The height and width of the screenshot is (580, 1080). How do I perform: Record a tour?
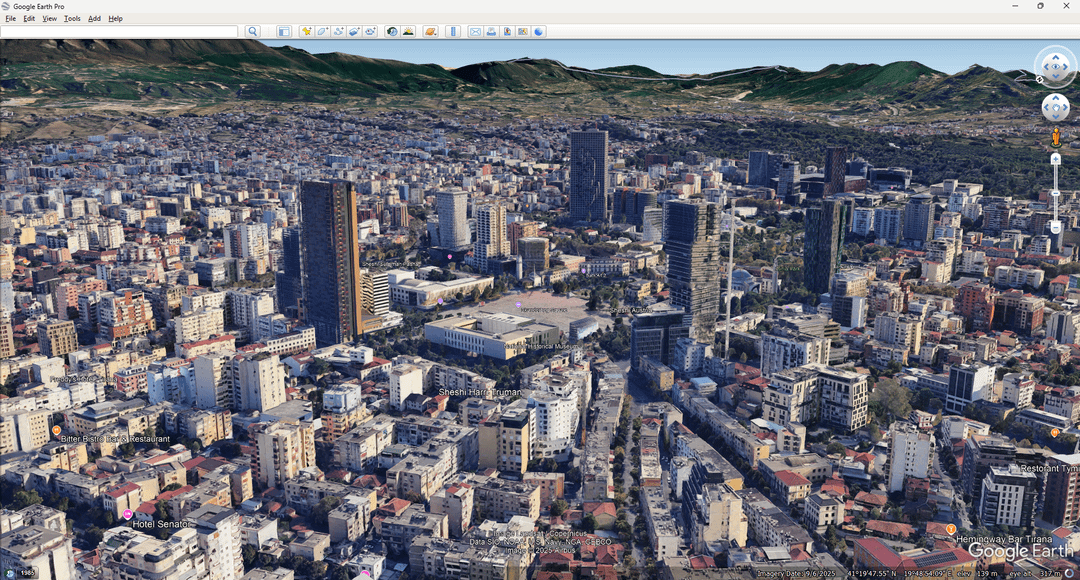(370, 32)
